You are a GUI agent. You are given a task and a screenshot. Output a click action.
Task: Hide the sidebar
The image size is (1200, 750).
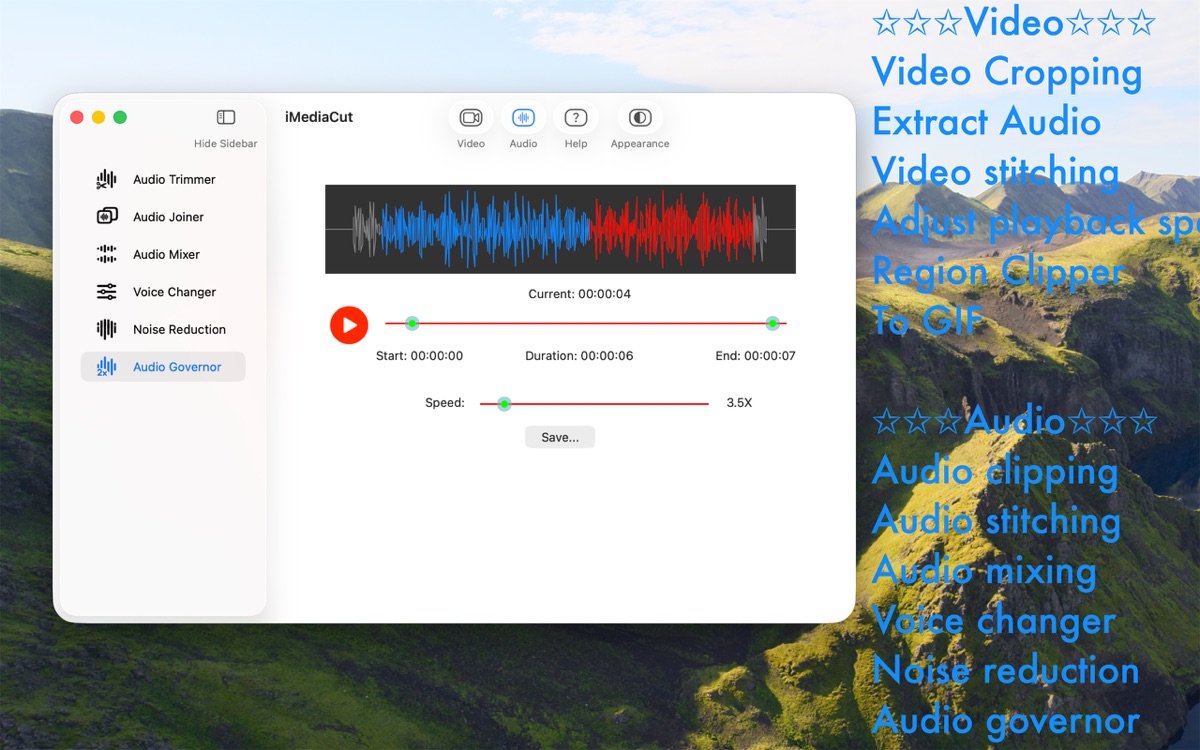coord(226,118)
